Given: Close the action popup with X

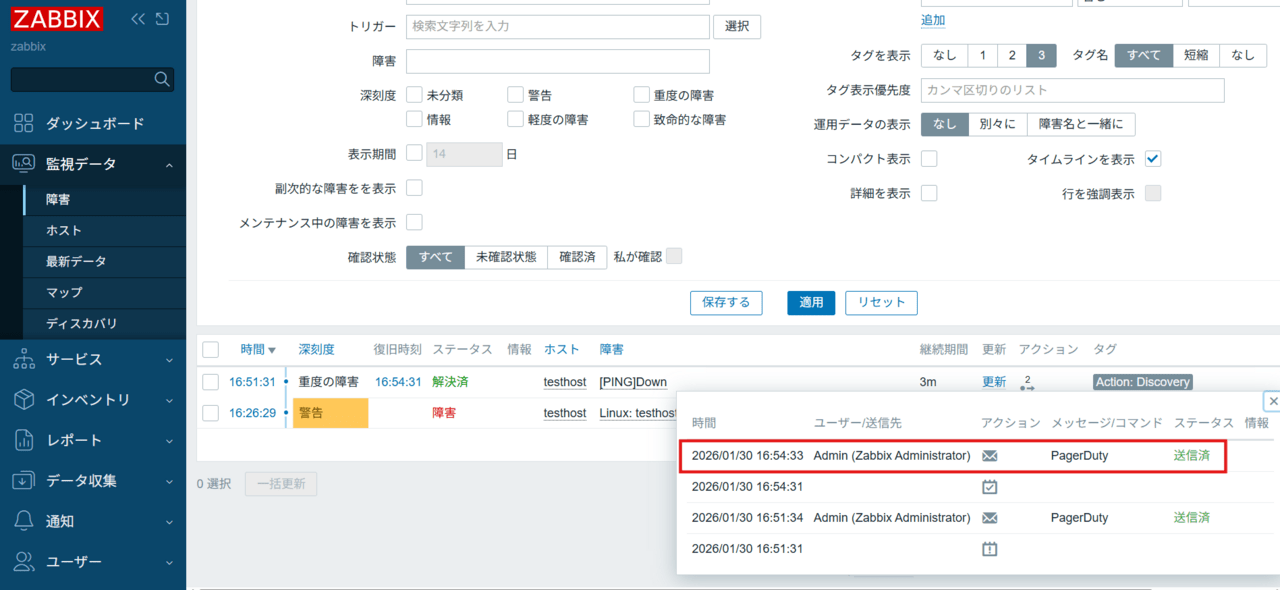Looking at the screenshot, I should [1272, 401].
